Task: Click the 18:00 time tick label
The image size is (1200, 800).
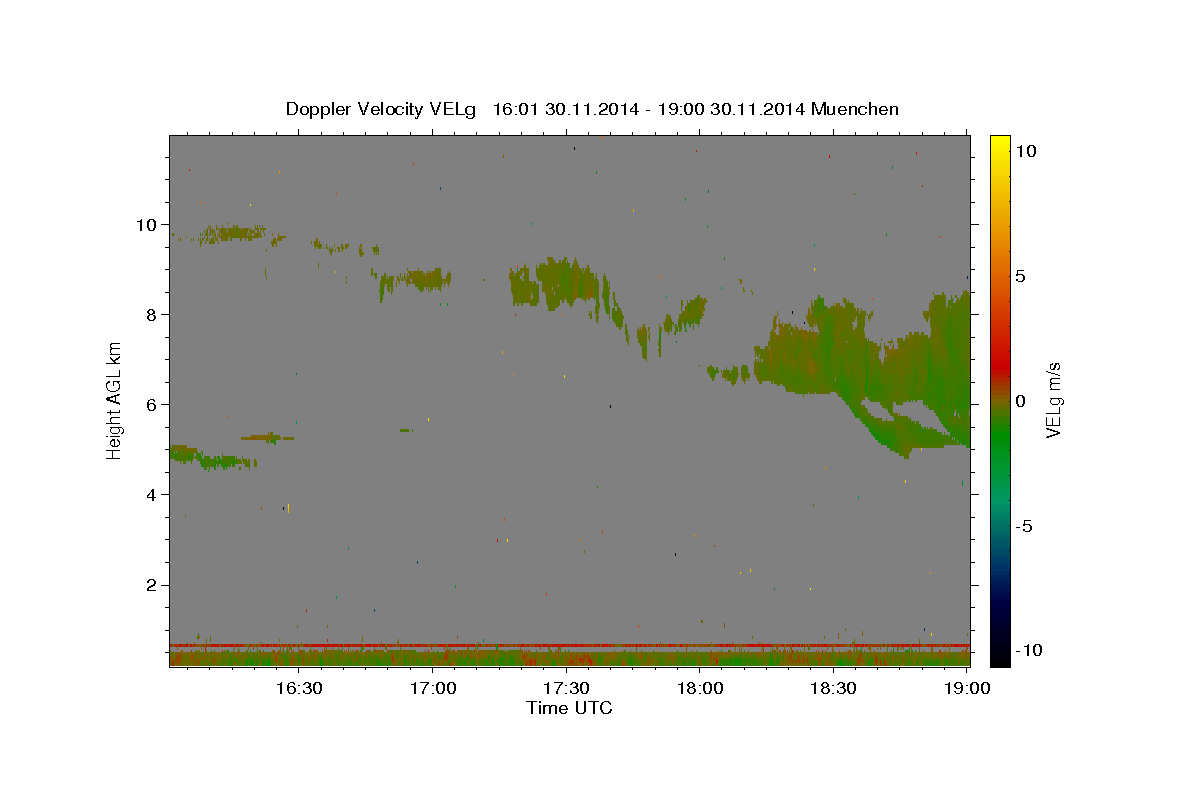Action: [x=700, y=688]
